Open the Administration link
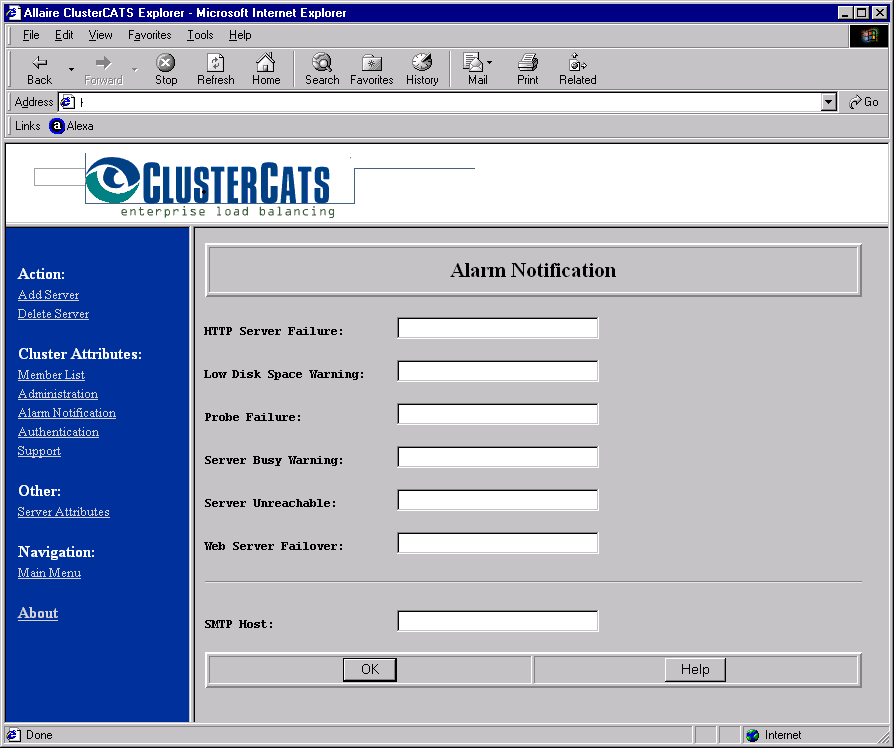The height and width of the screenshot is (748, 894). 58,394
